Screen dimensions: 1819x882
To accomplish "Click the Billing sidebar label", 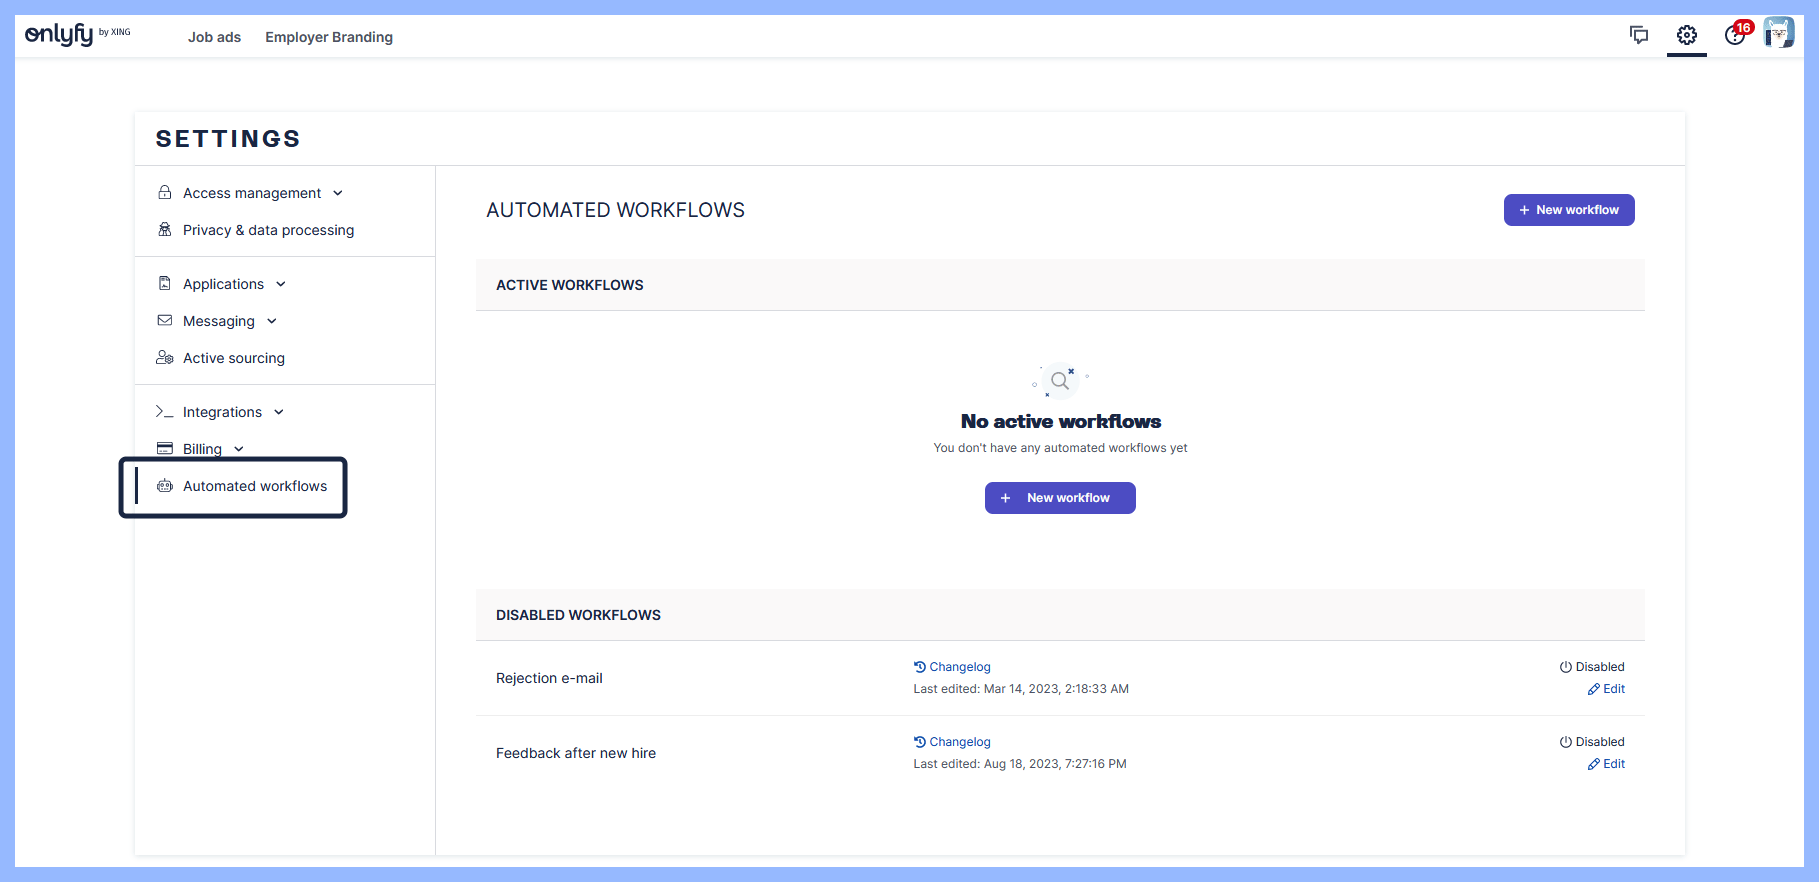I will point(202,449).
